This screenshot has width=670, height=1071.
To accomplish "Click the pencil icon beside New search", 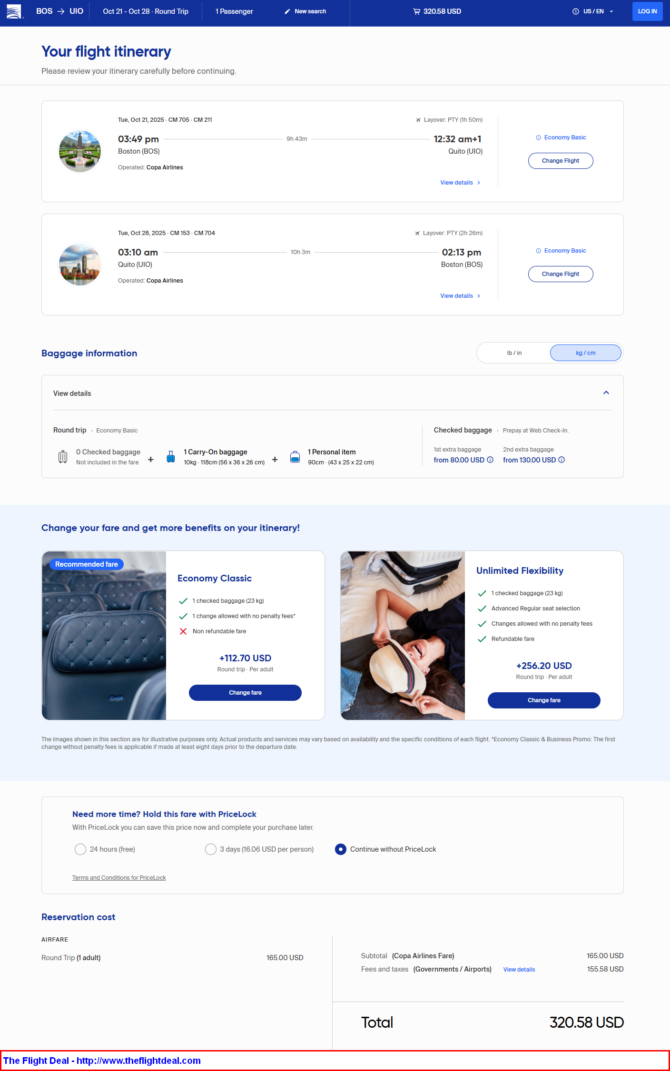I will point(288,12).
